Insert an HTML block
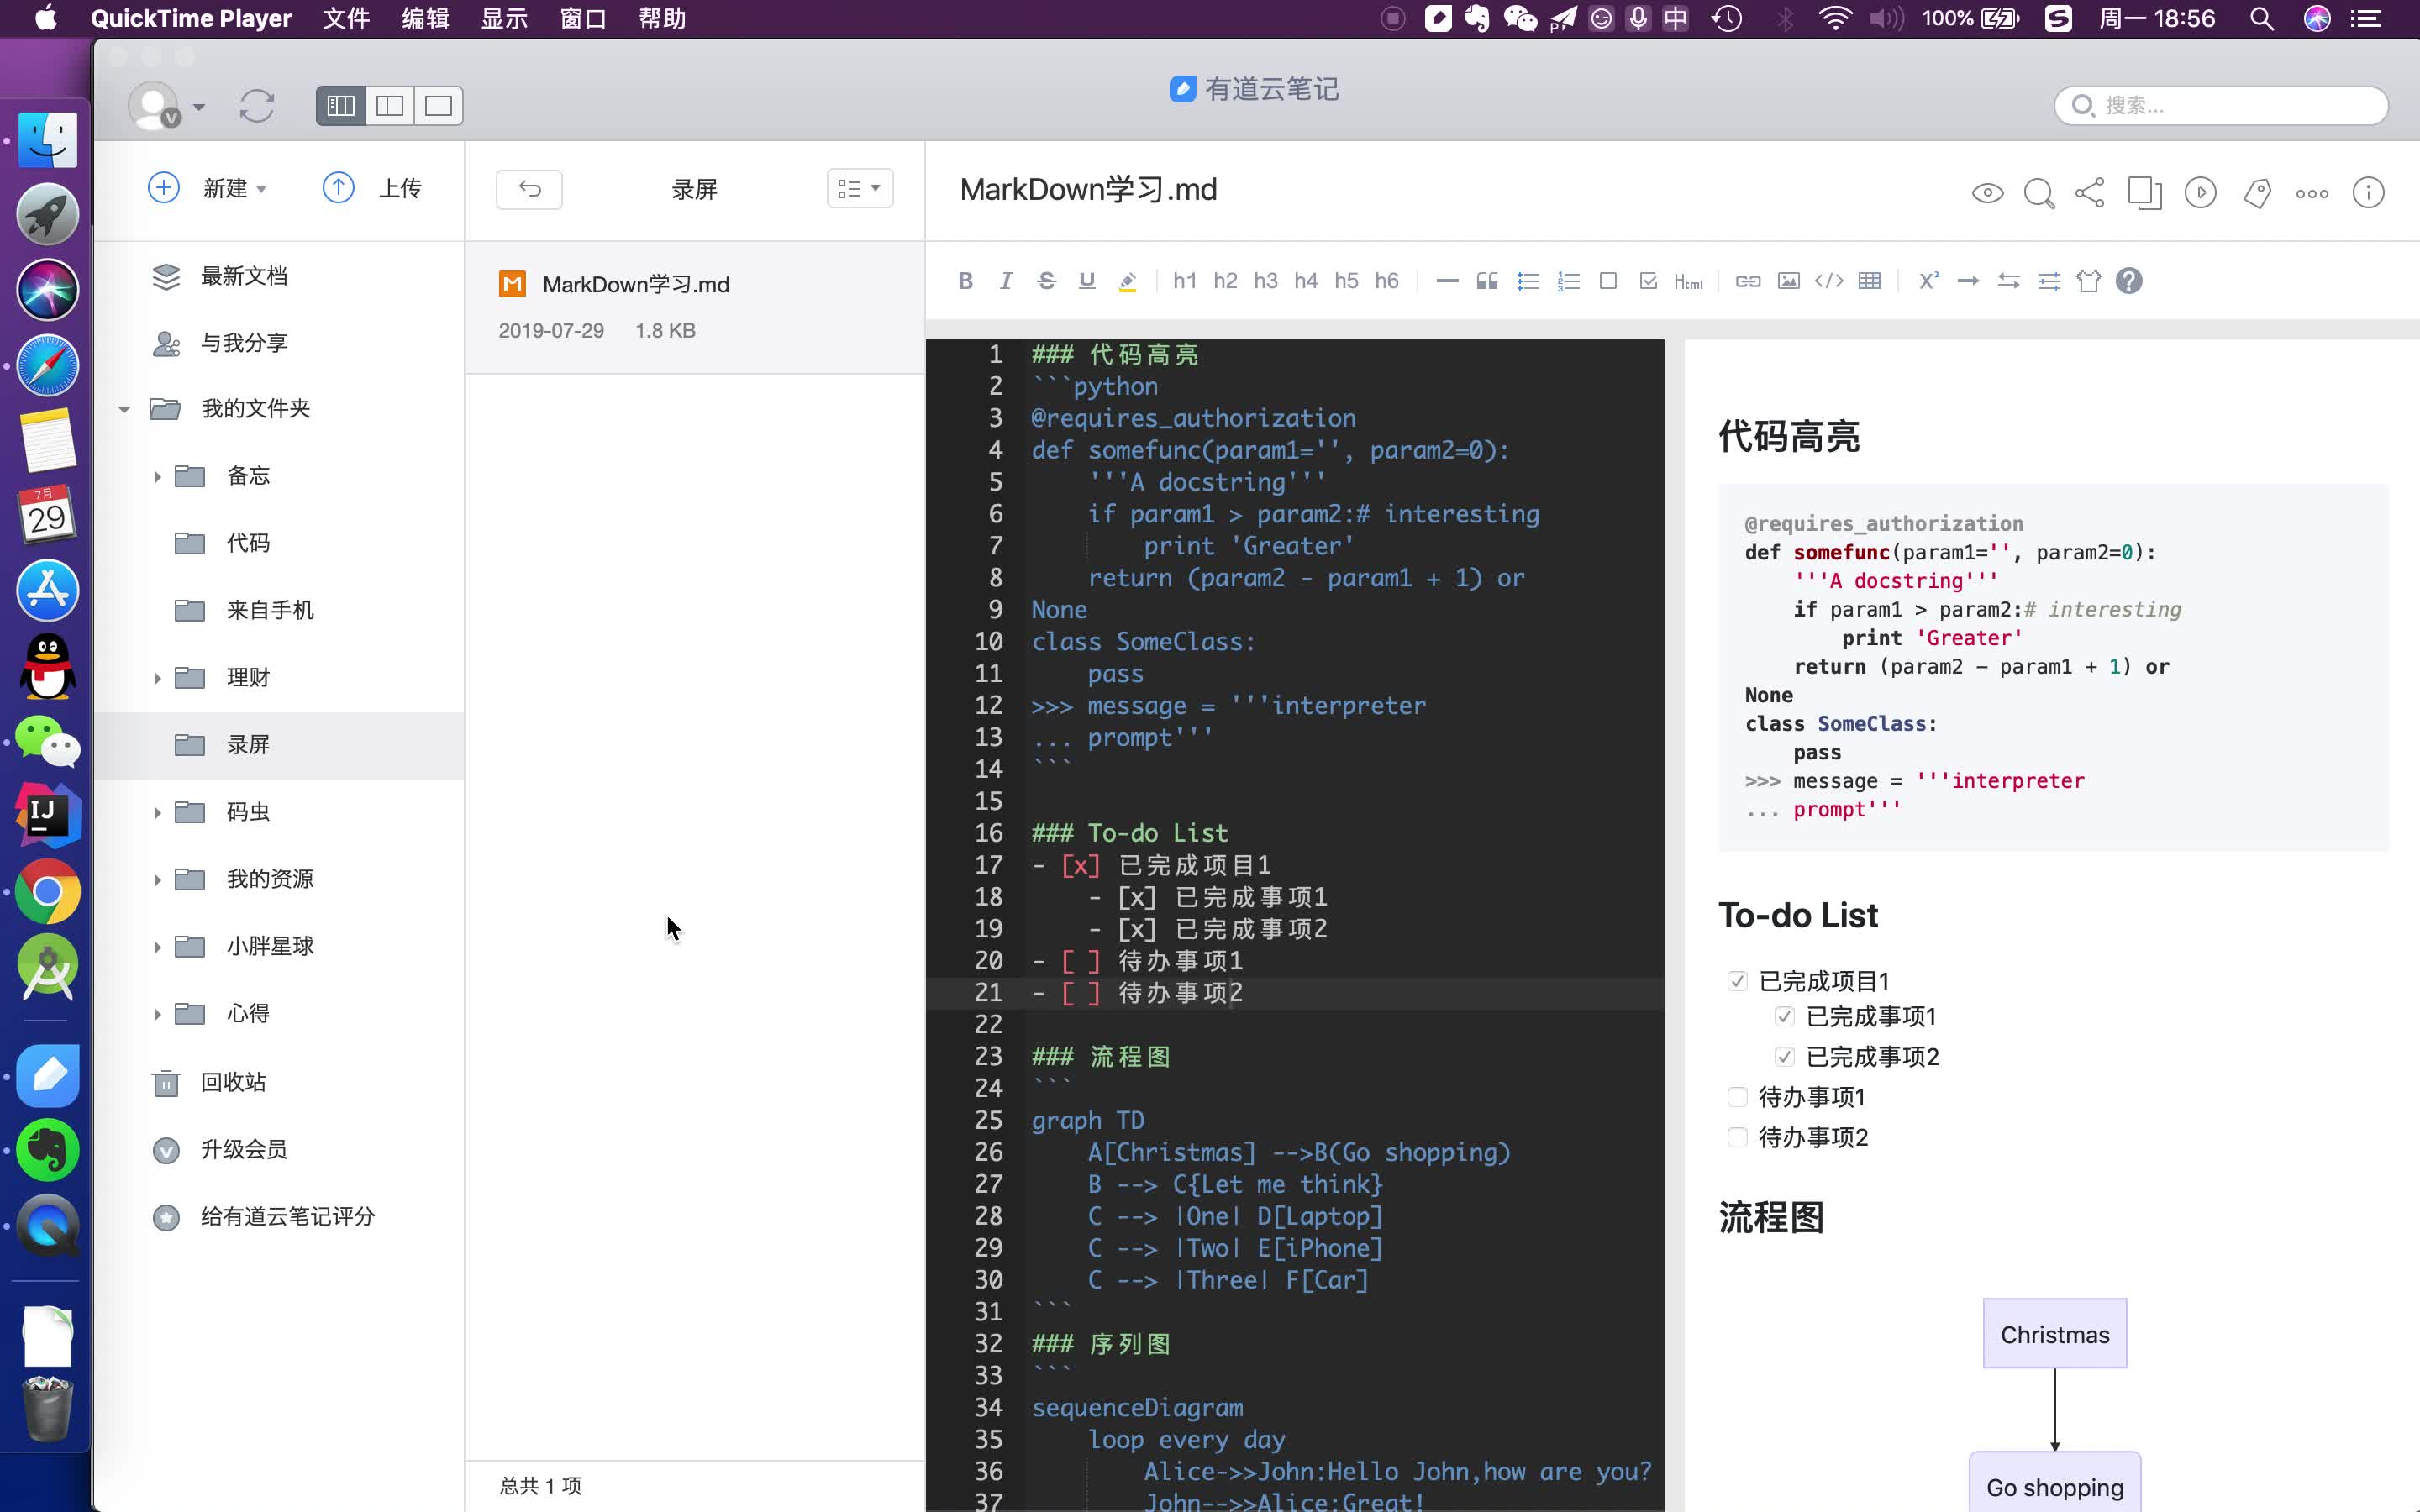 (1689, 281)
